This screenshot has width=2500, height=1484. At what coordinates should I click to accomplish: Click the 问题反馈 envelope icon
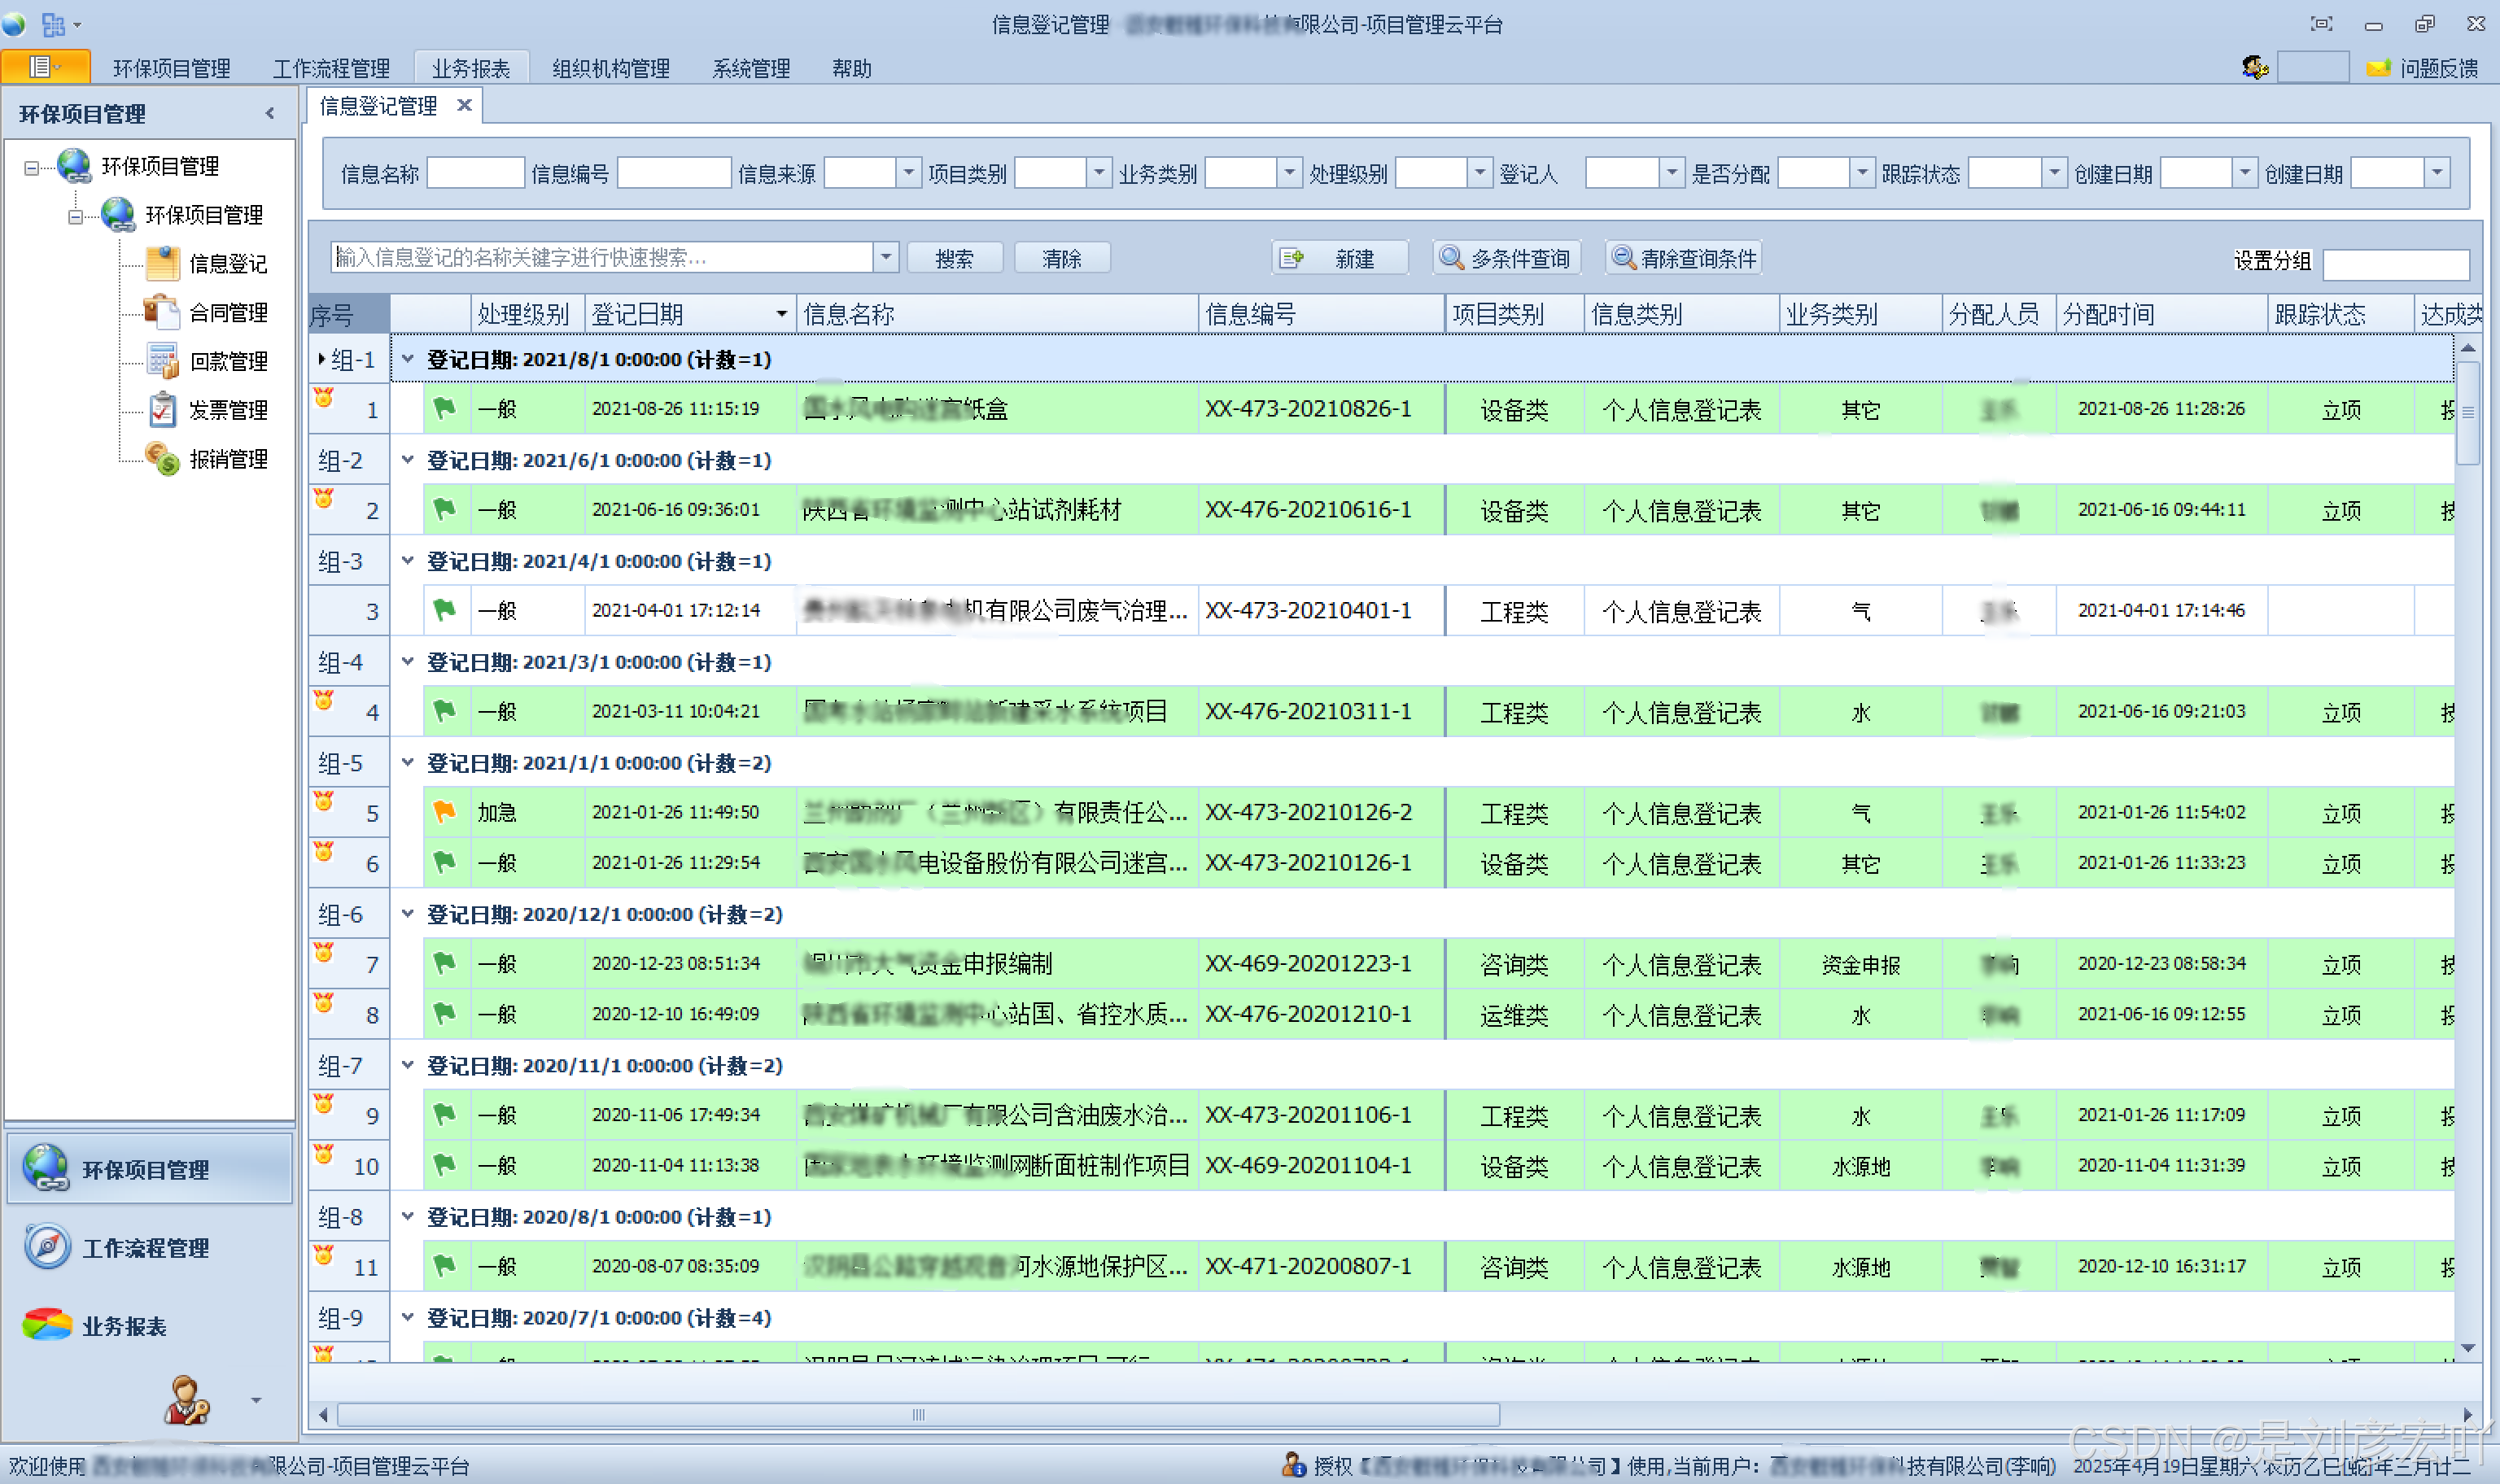(x=2378, y=68)
